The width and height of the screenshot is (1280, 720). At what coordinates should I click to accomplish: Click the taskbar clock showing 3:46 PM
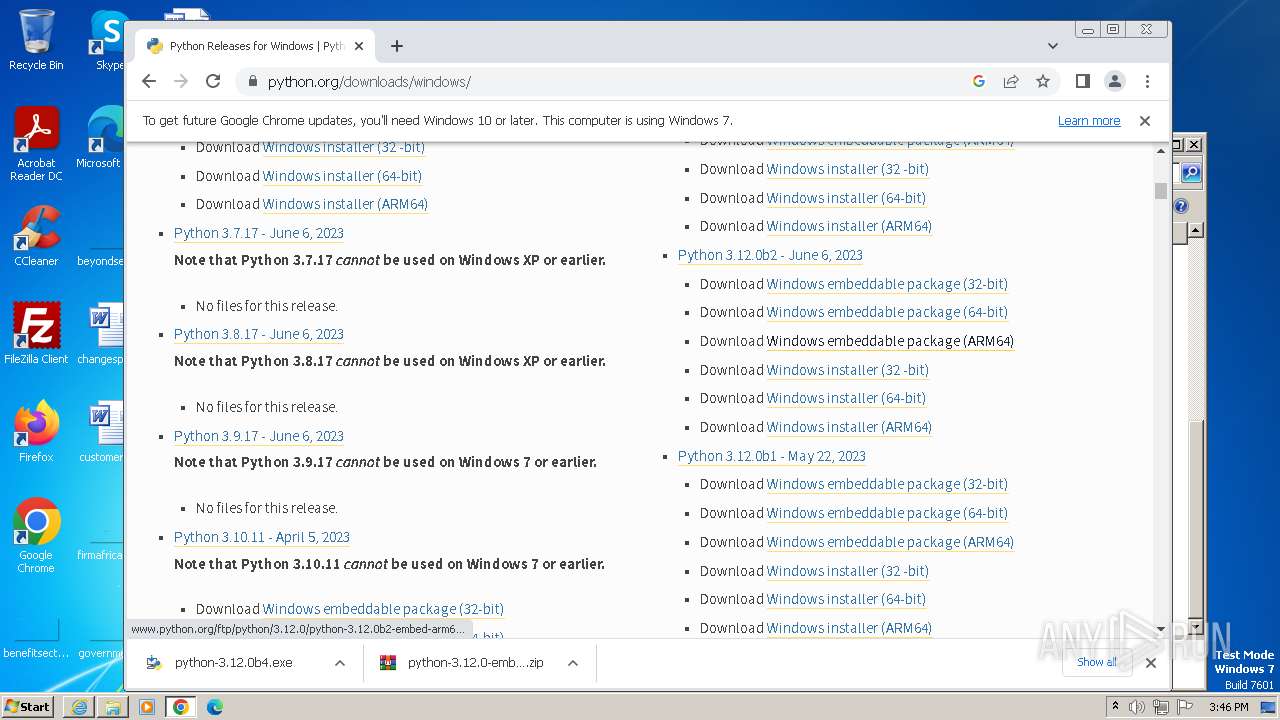(x=1228, y=707)
